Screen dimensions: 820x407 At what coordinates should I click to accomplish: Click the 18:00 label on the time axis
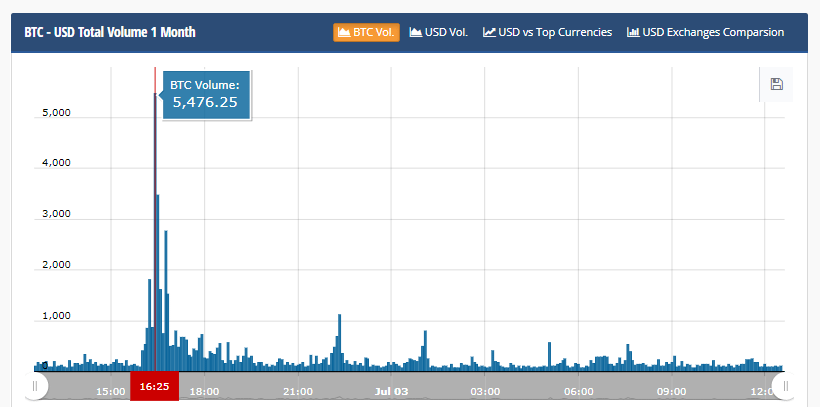coord(204,391)
